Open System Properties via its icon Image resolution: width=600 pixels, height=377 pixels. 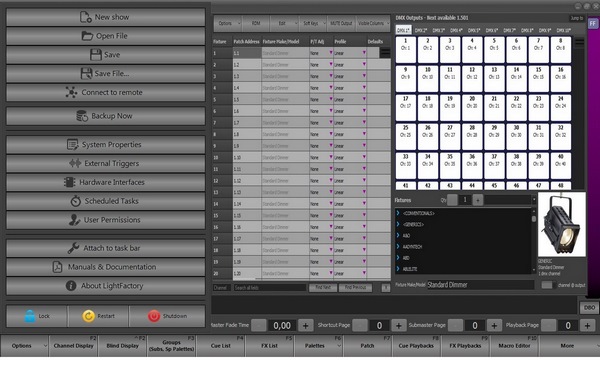(x=72, y=145)
